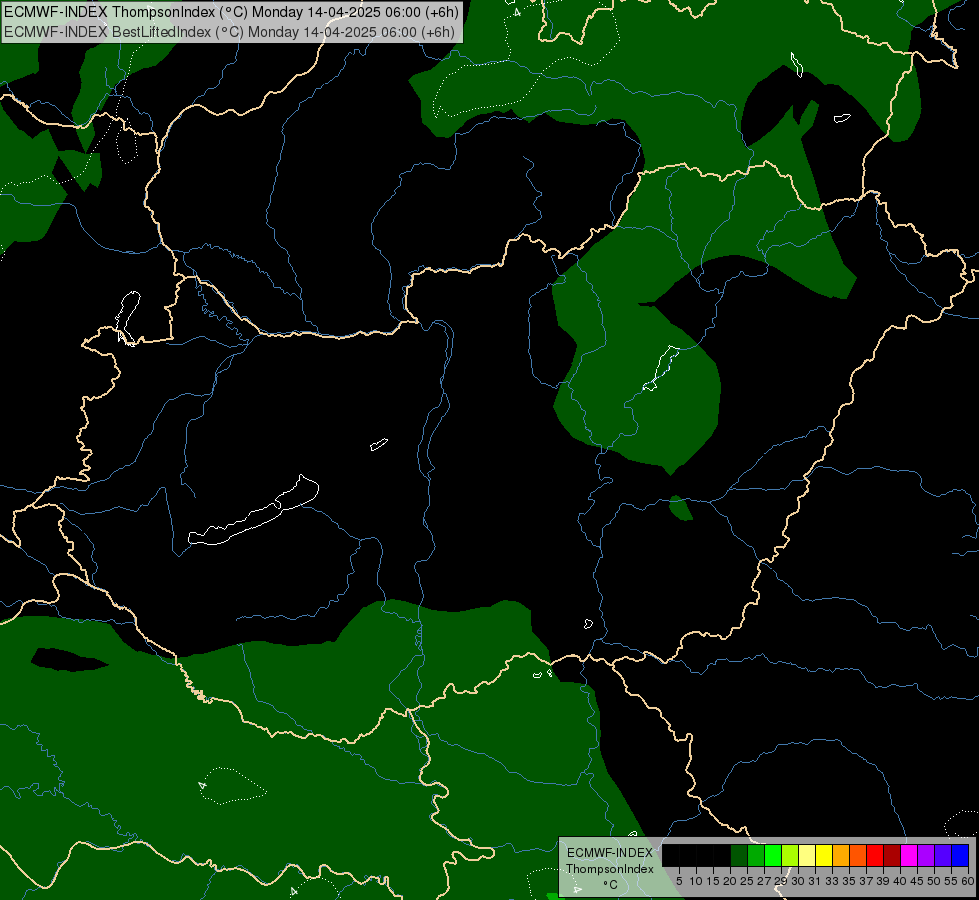The height and width of the screenshot is (900, 979).
Task: Pick the lime 29-30 legend swatch
Action: click(790, 855)
